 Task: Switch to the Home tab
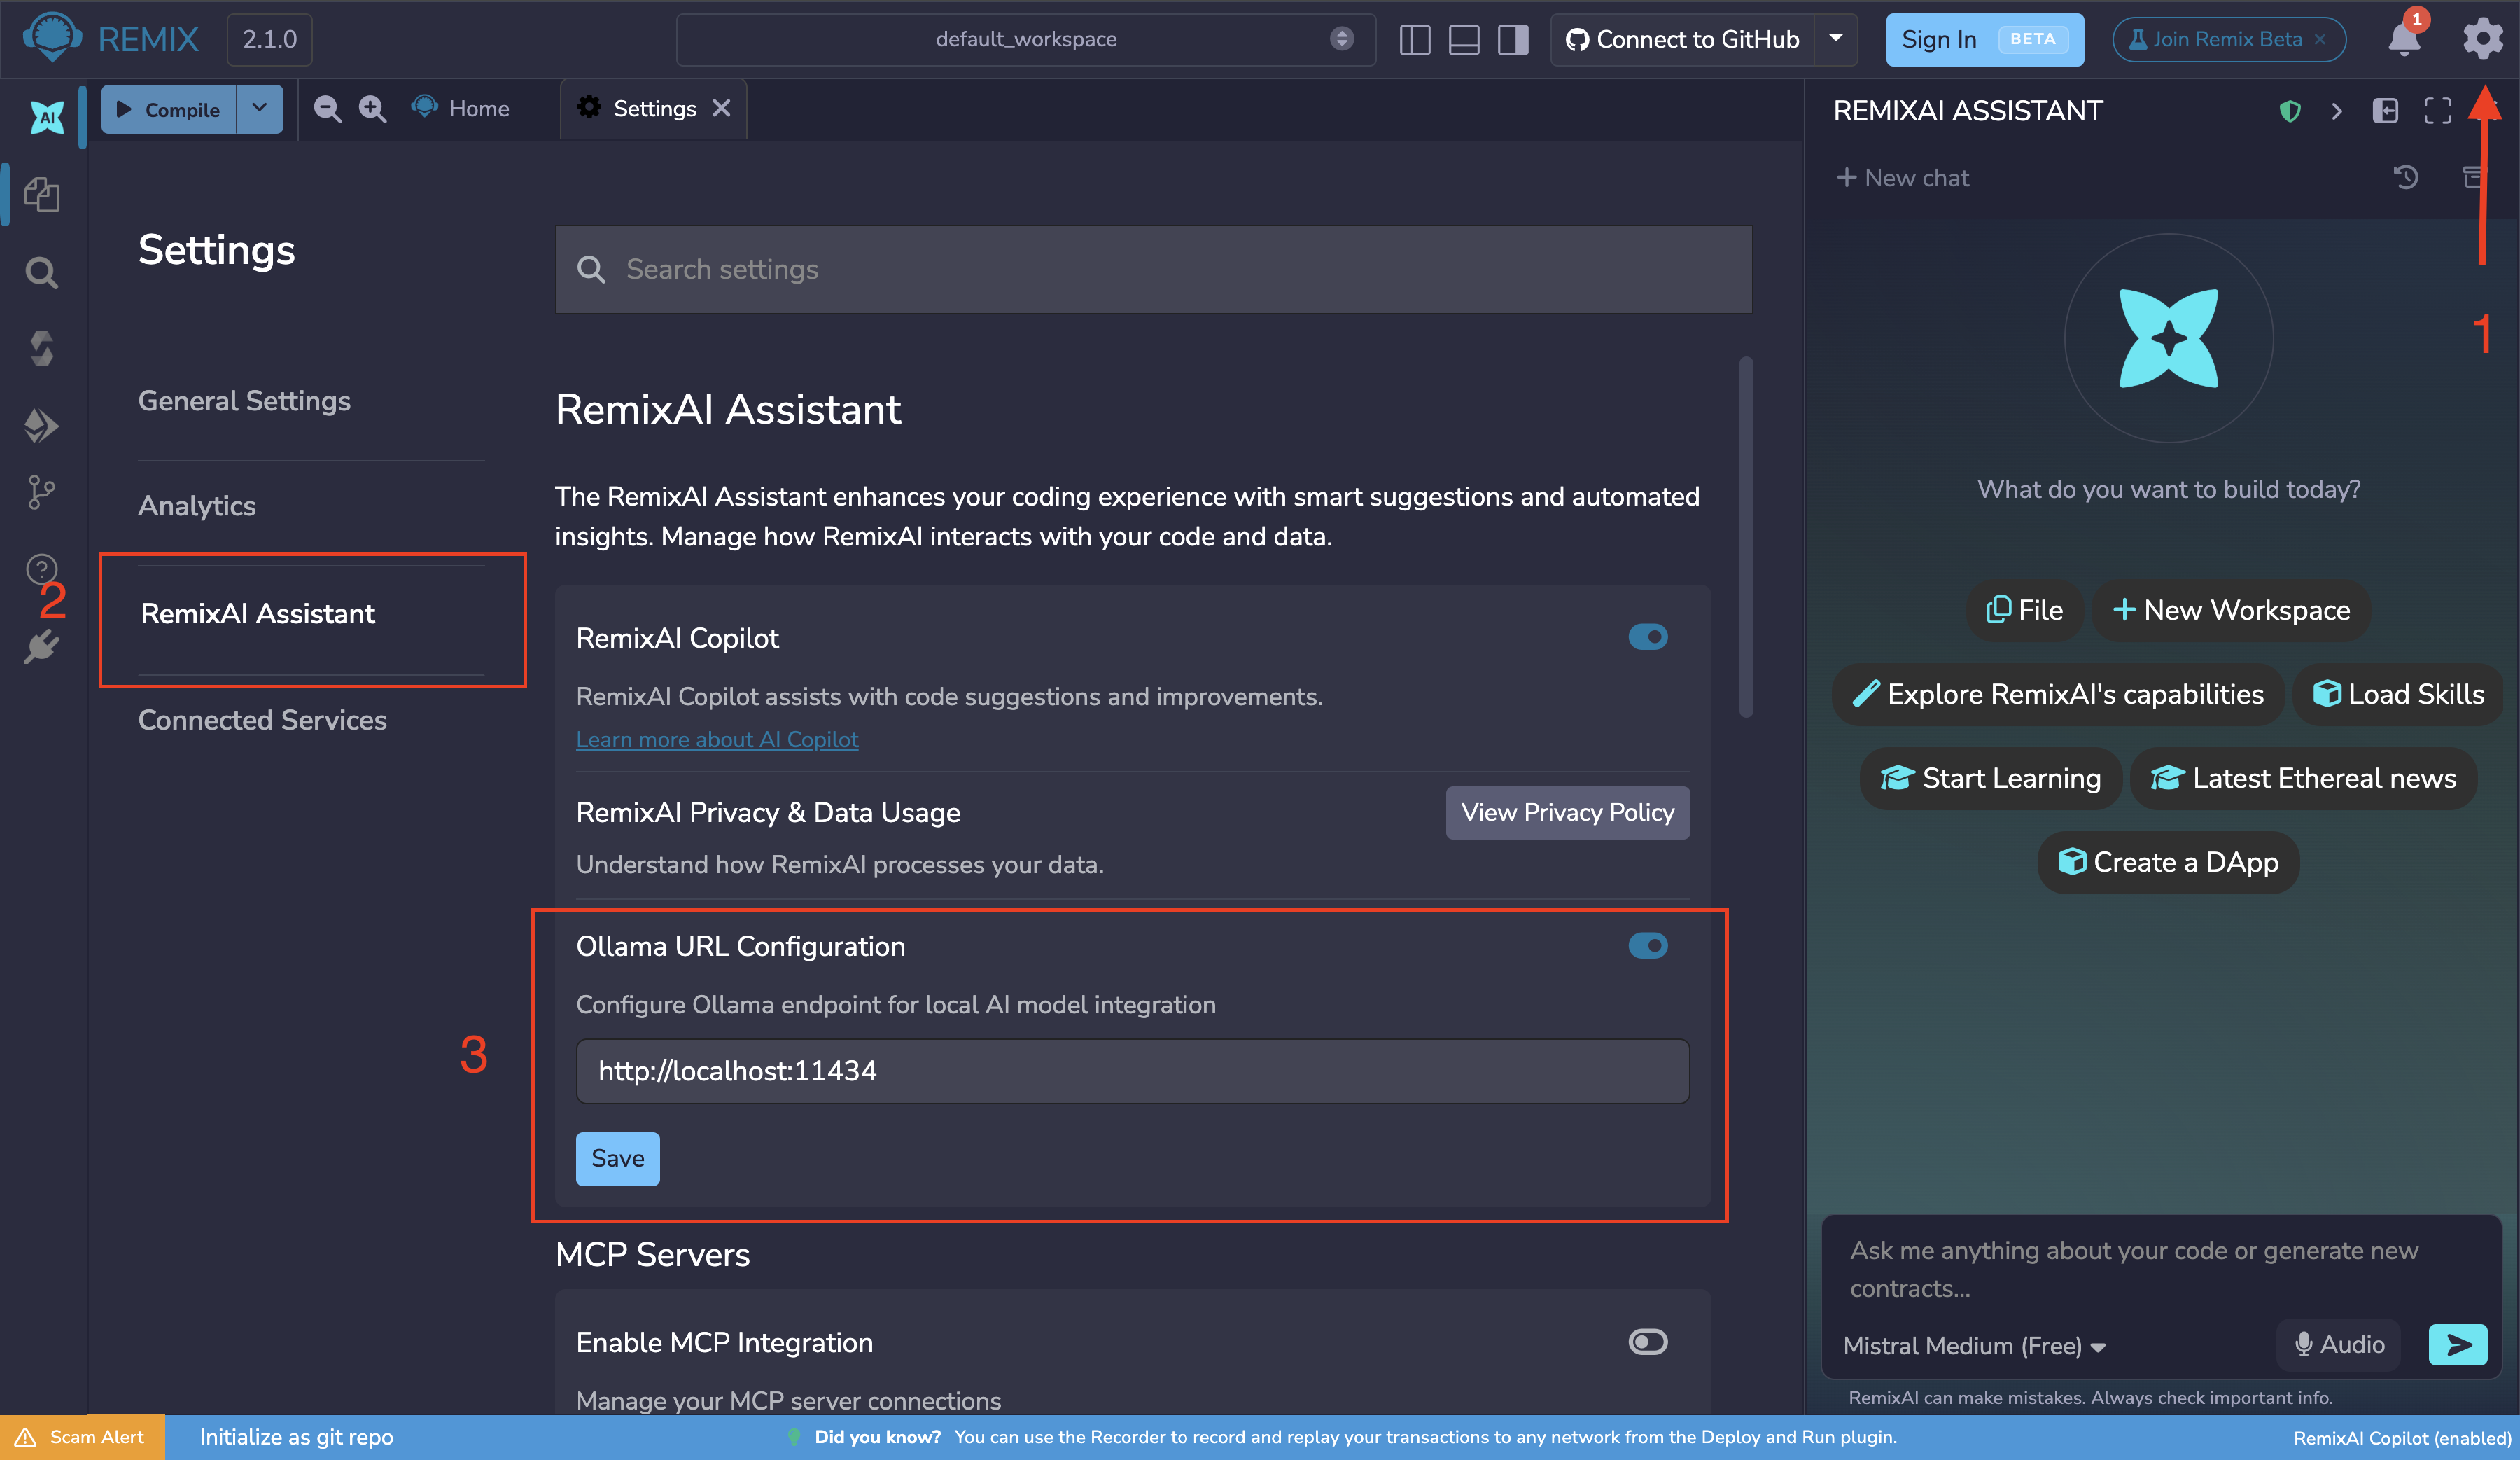[461, 108]
